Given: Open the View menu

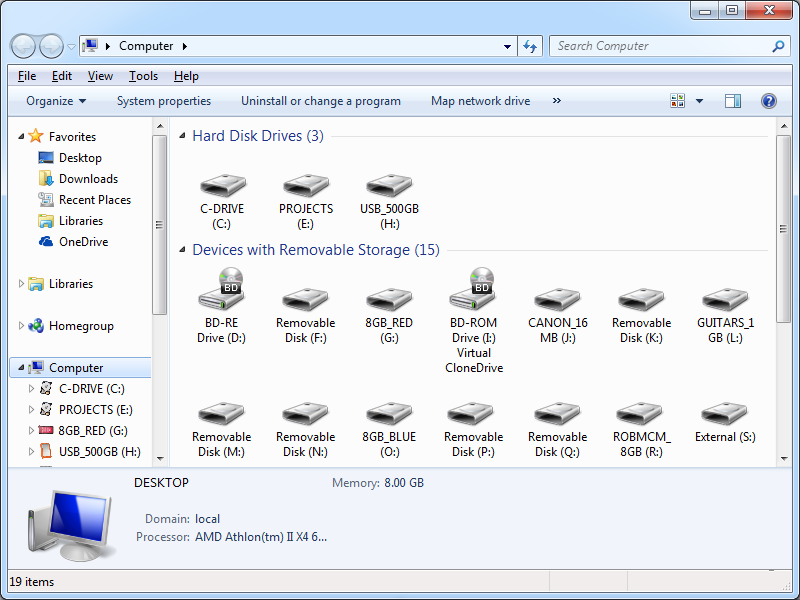Looking at the screenshot, I should coord(100,76).
